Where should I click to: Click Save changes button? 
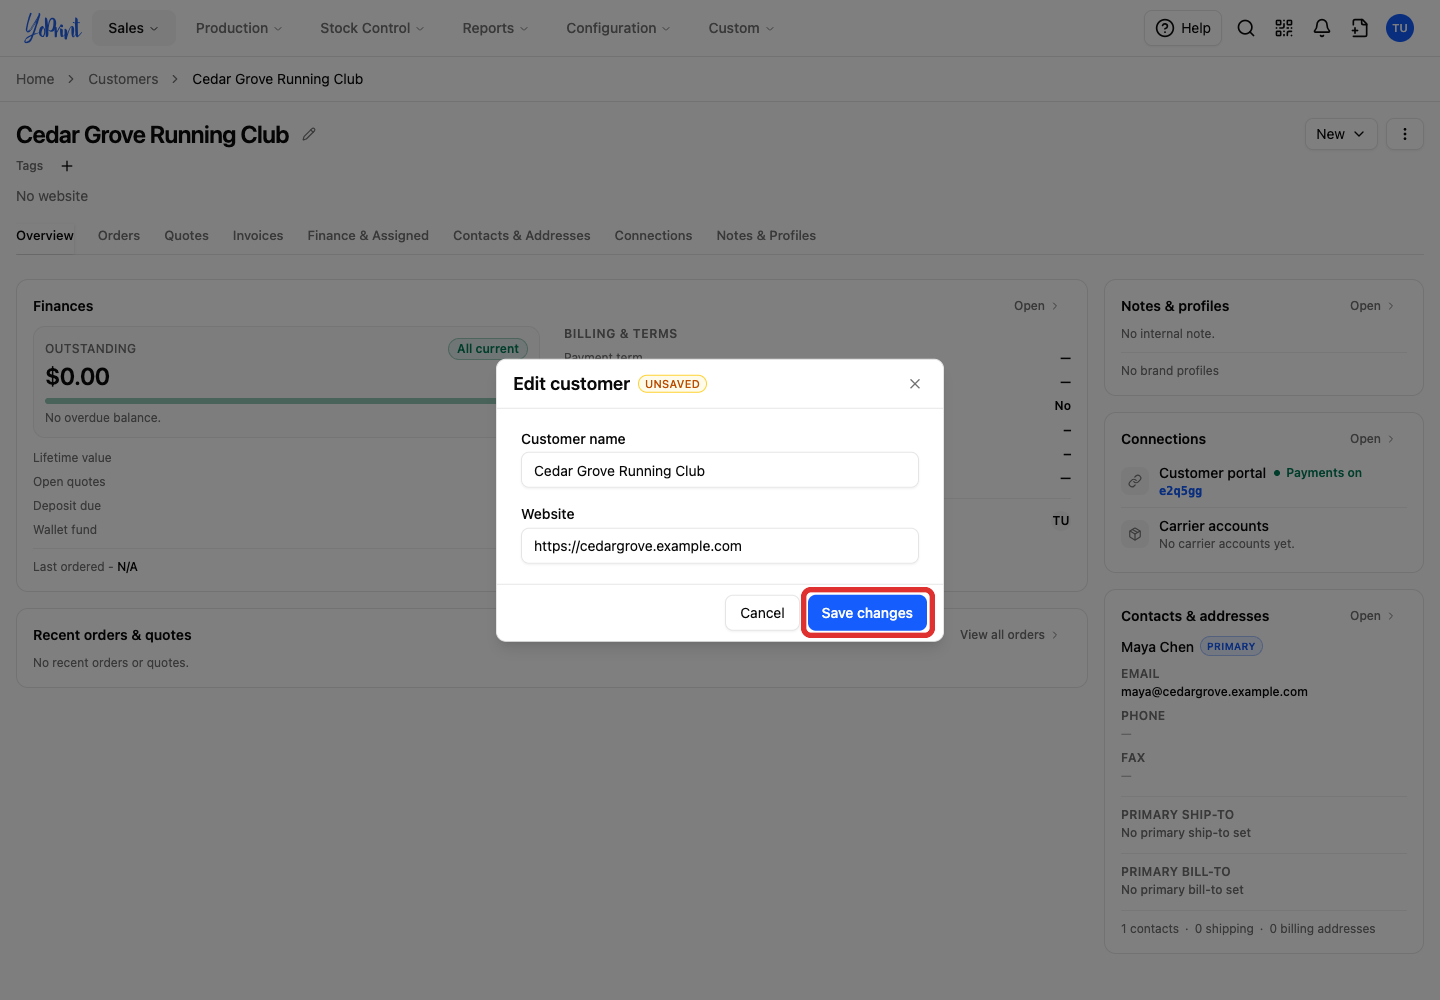point(867,613)
